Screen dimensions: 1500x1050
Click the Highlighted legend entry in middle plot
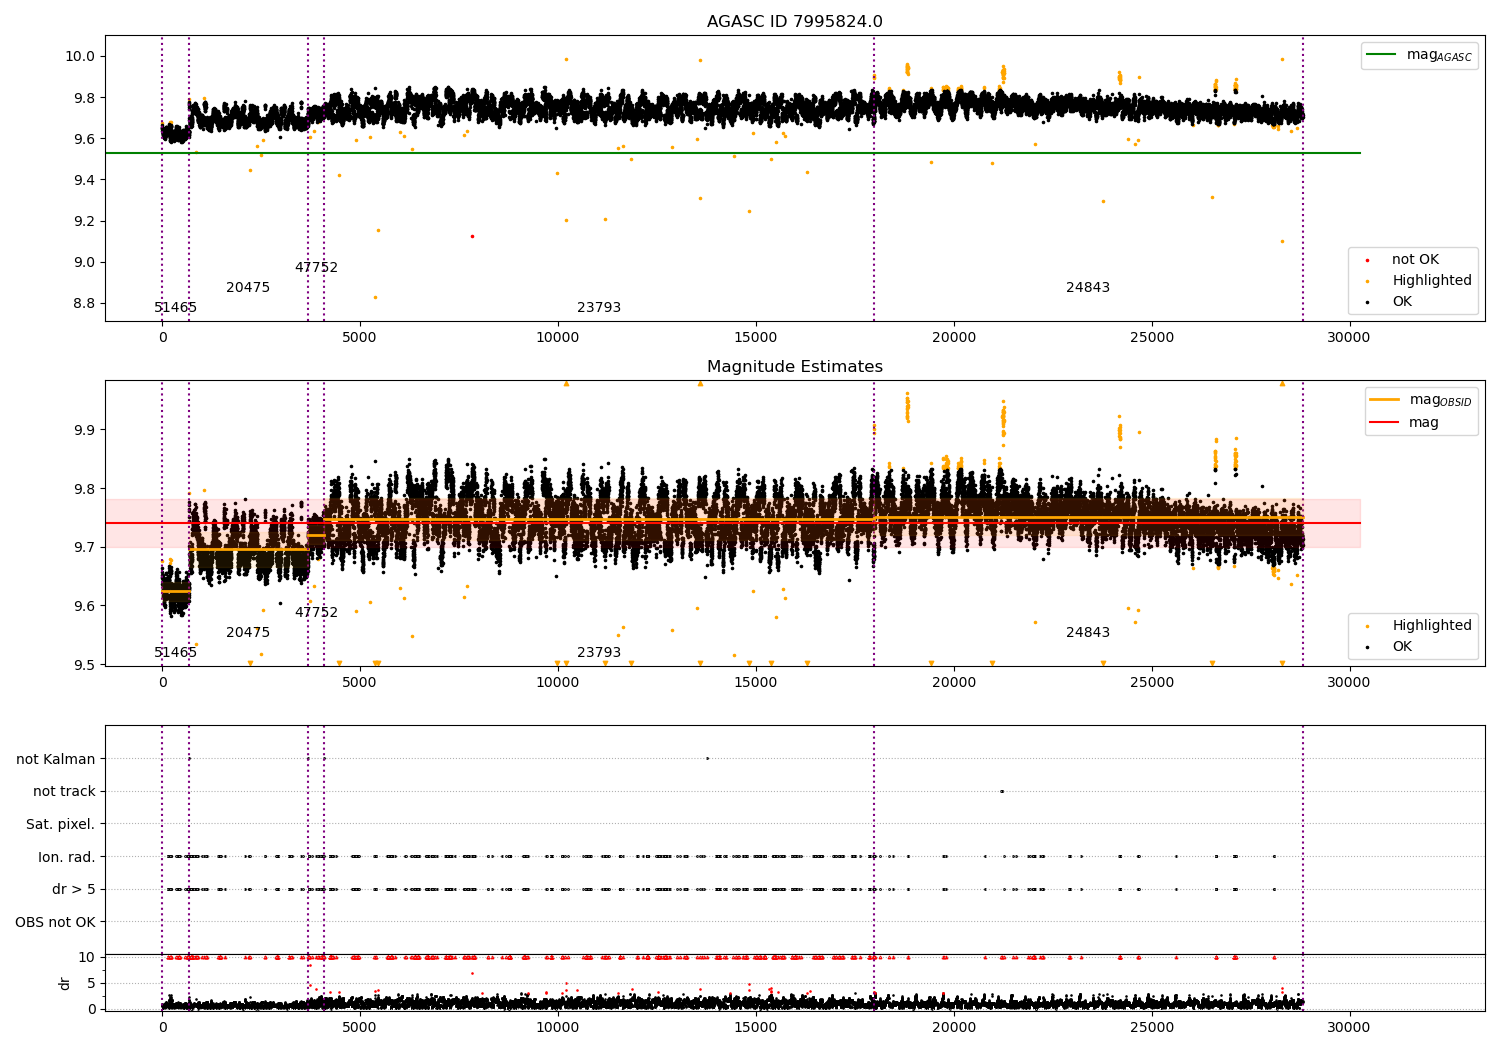[x=1420, y=625]
